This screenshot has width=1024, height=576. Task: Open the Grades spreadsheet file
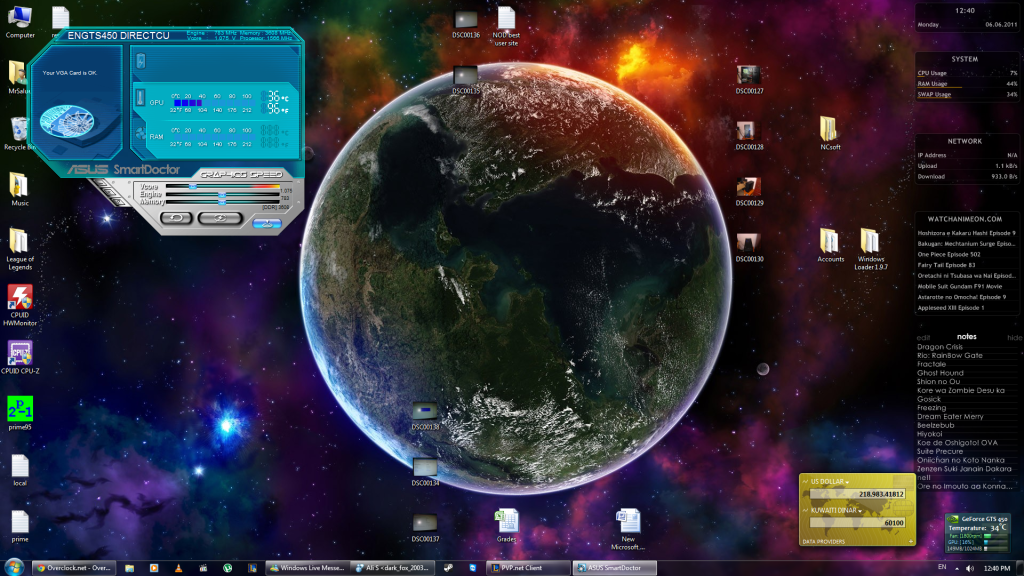point(506,526)
